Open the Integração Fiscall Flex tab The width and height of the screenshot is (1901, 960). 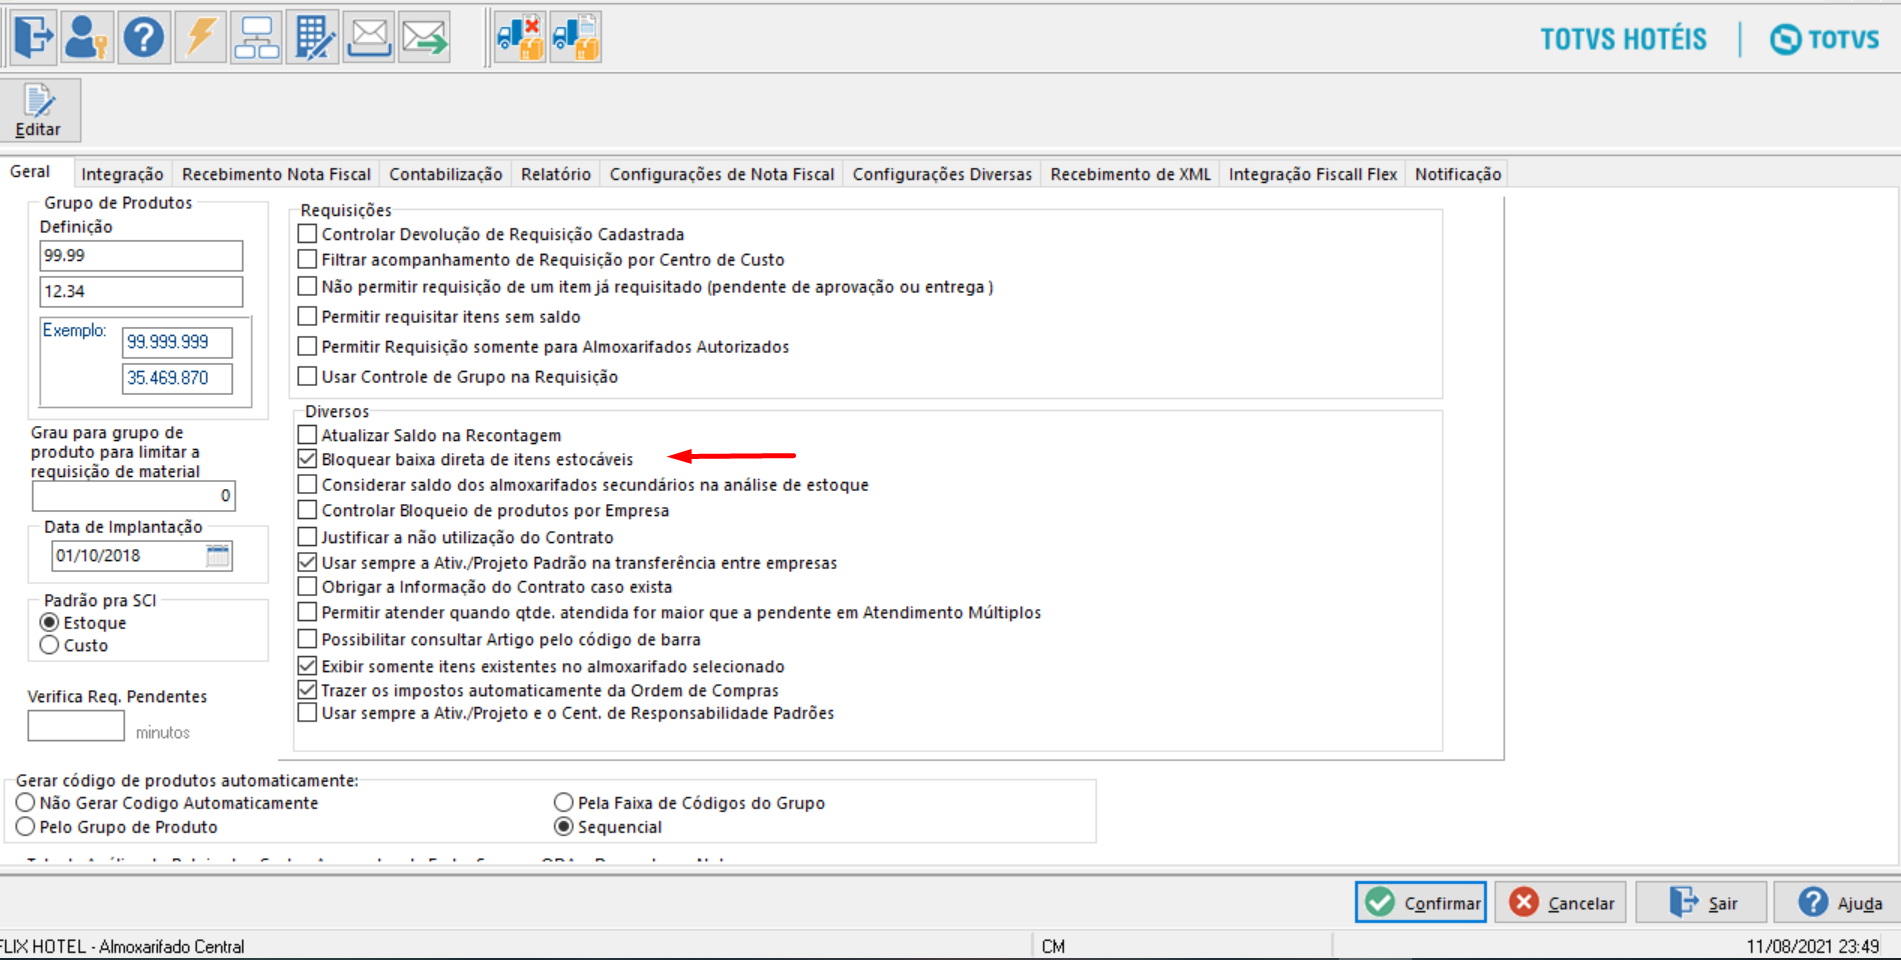pos(1313,174)
